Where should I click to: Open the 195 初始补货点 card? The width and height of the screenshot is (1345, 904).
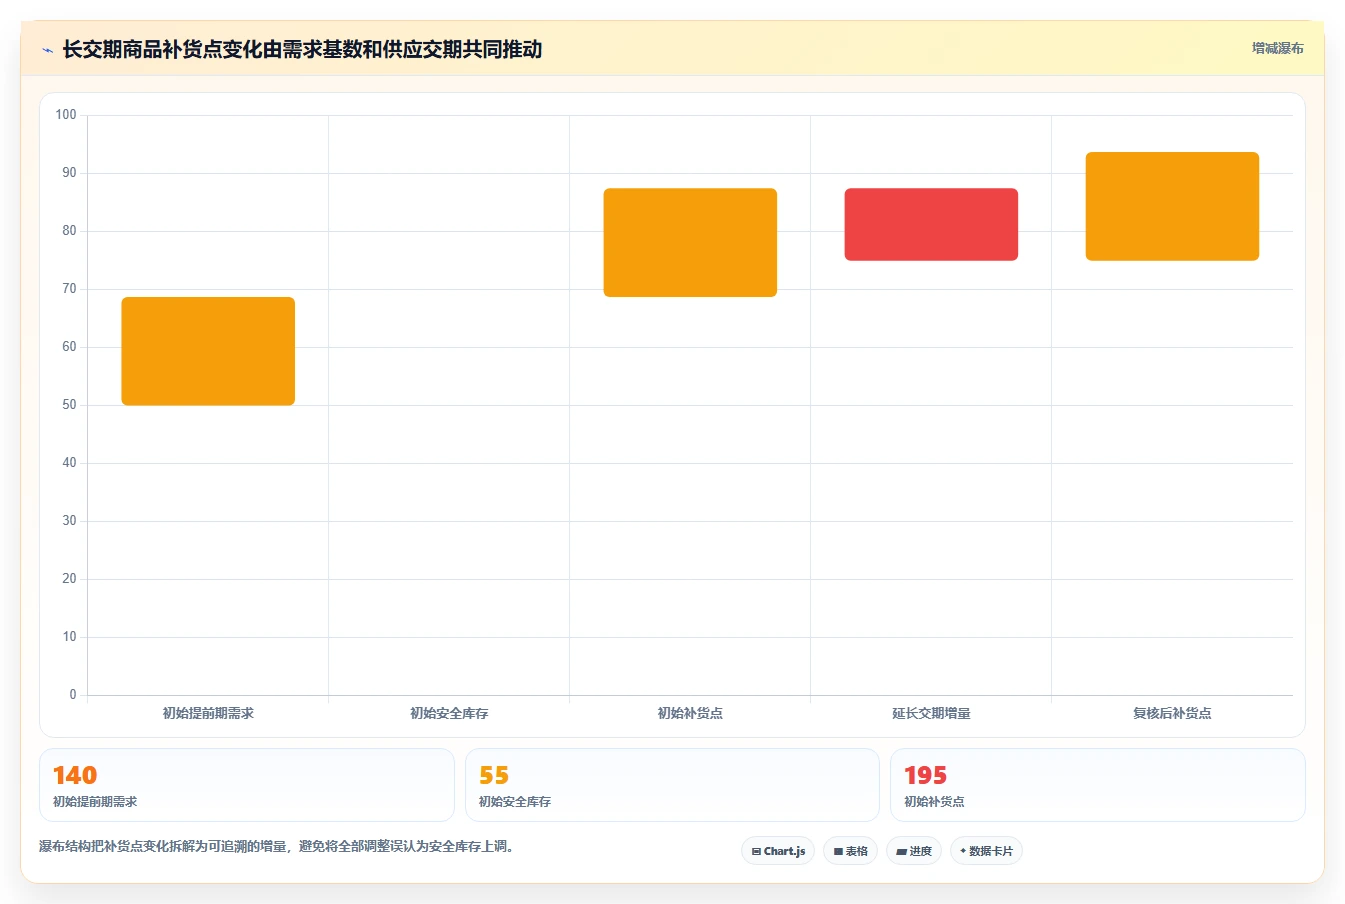(1098, 785)
